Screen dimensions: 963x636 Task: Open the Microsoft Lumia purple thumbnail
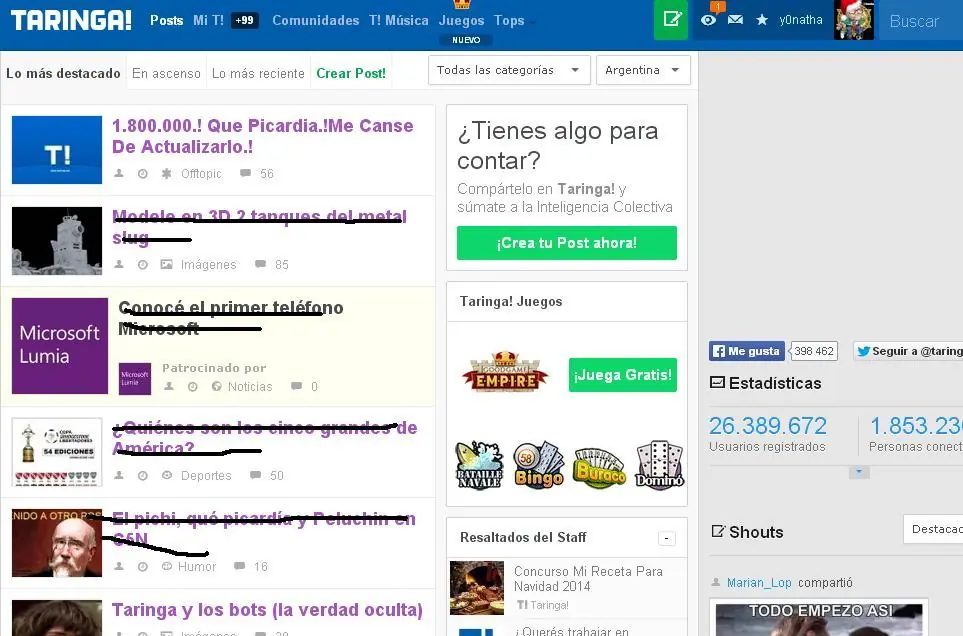pos(60,346)
